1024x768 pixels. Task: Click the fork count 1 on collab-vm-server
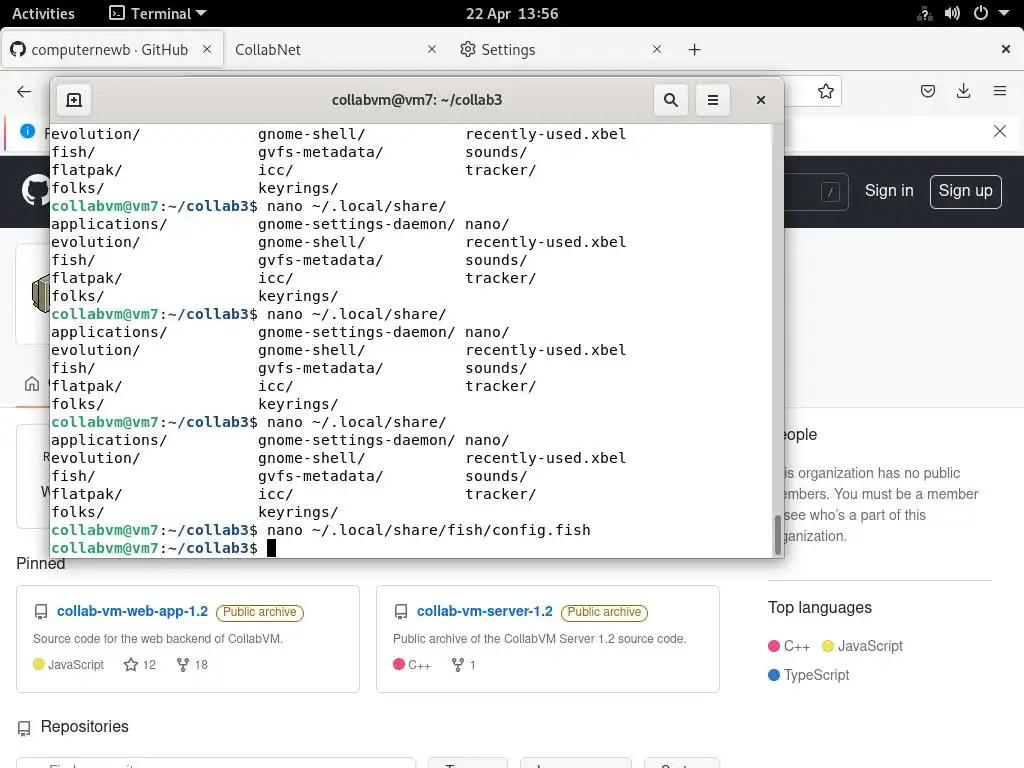[x=464, y=665]
